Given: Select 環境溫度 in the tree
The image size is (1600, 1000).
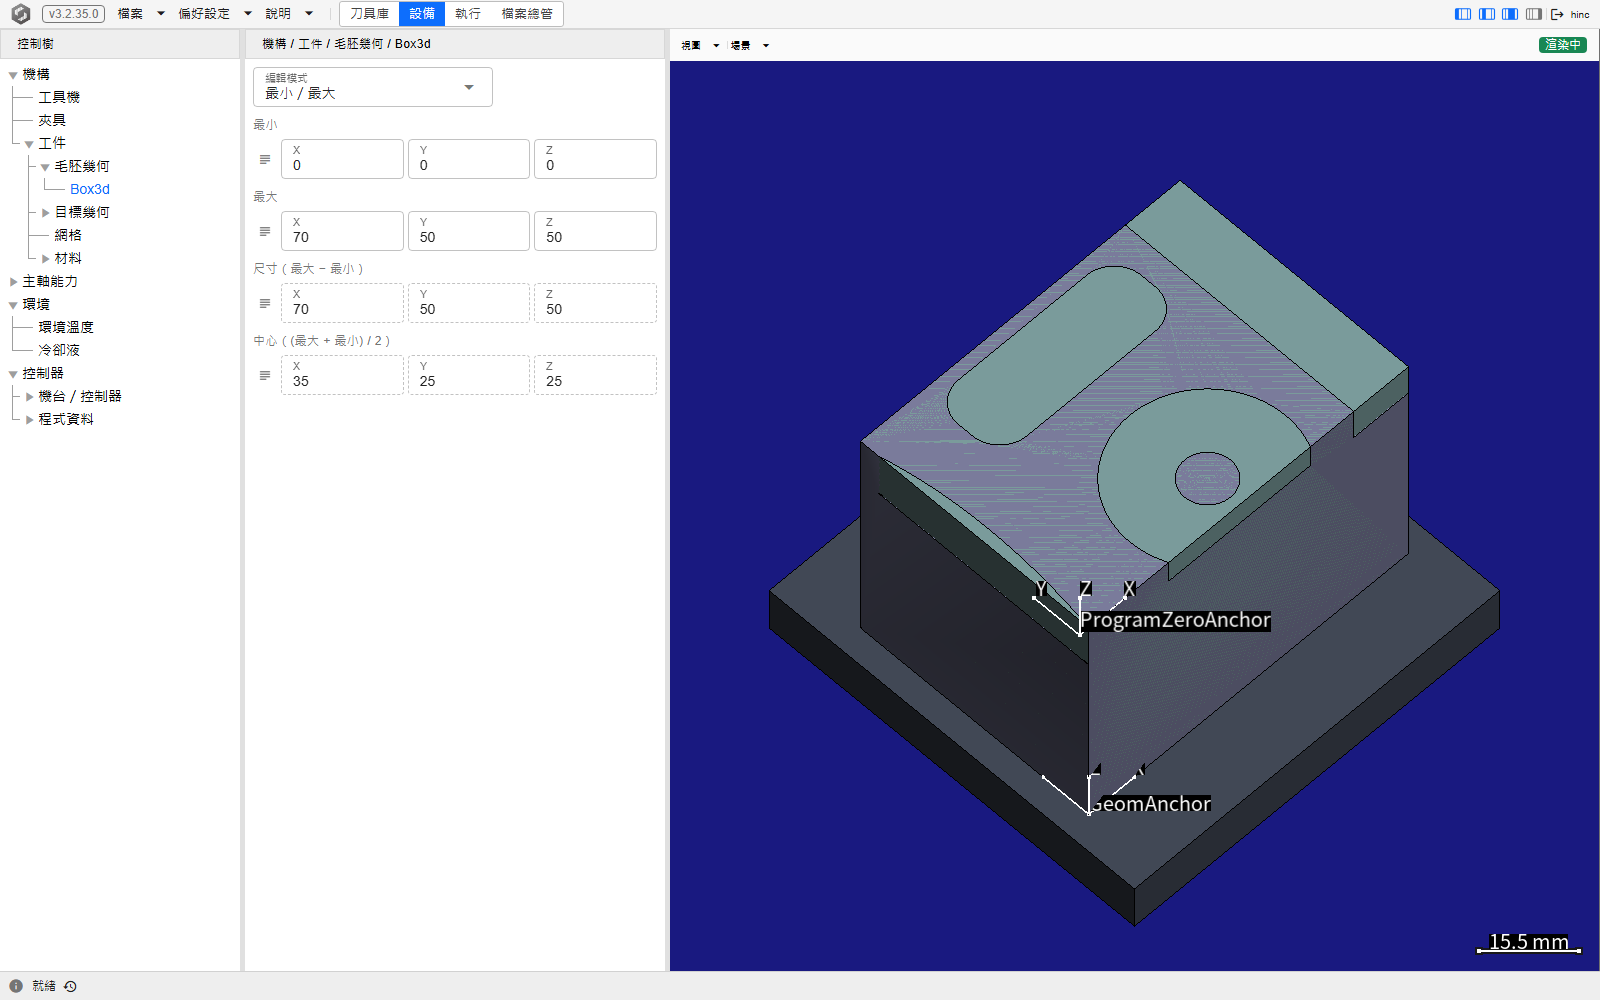Looking at the screenshot, I should coord(66,327).
